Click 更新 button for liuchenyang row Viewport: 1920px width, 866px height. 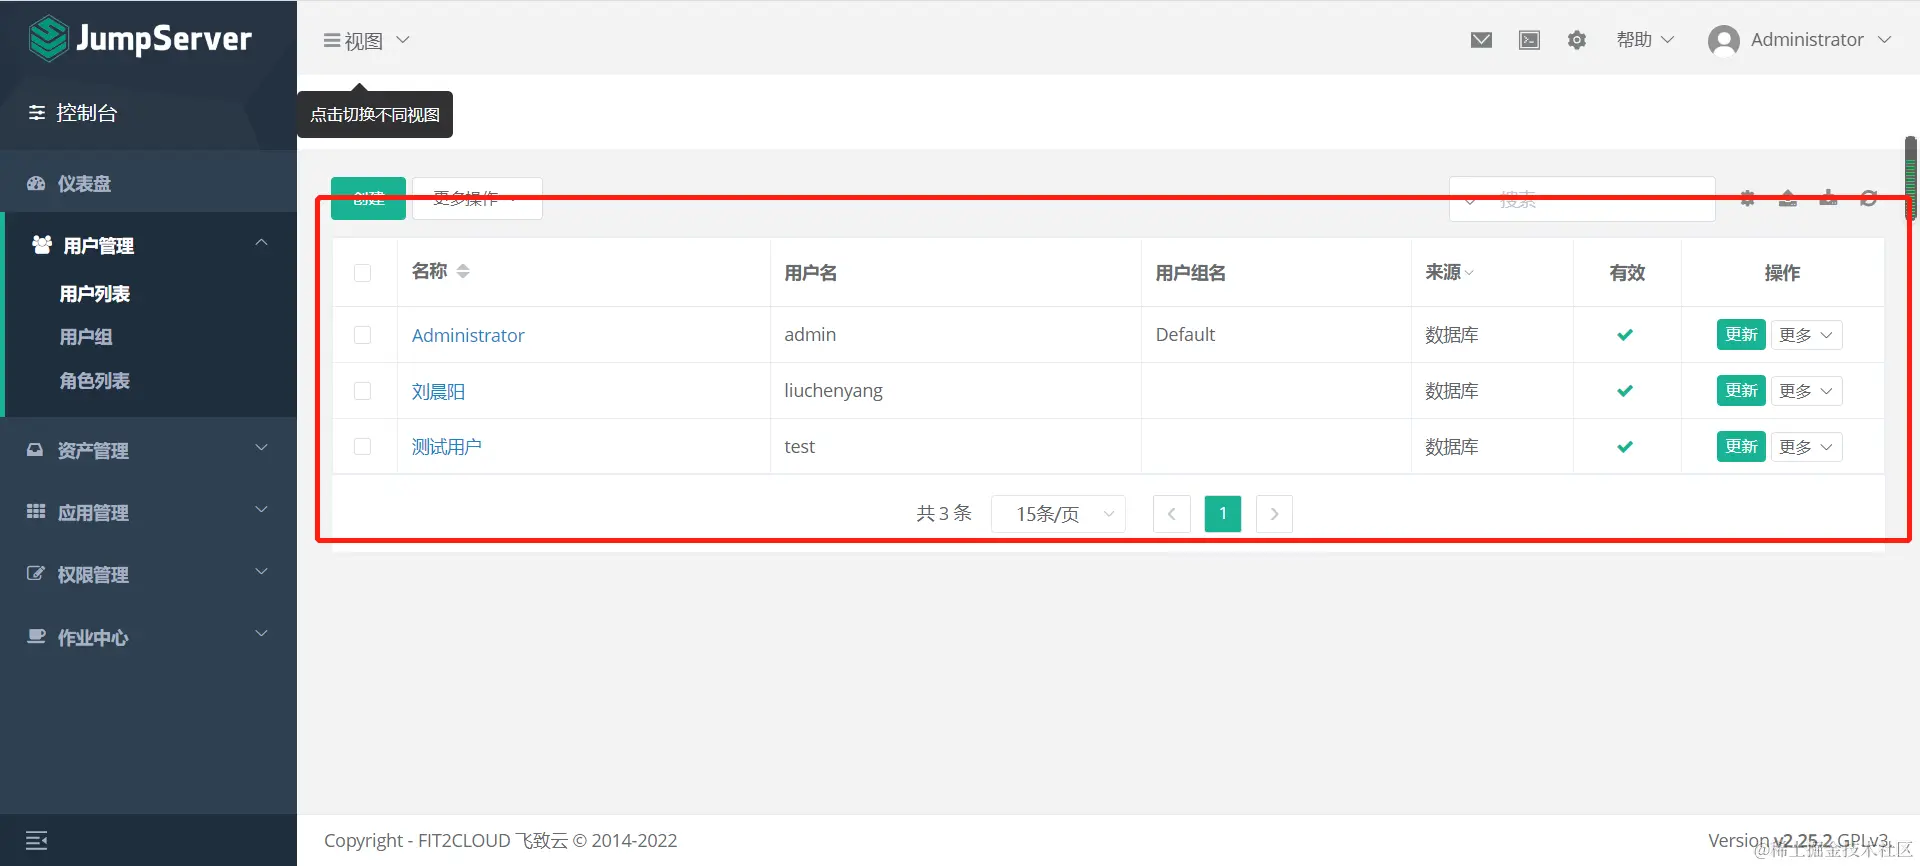pyautogui.click(x=1741, y=391)
